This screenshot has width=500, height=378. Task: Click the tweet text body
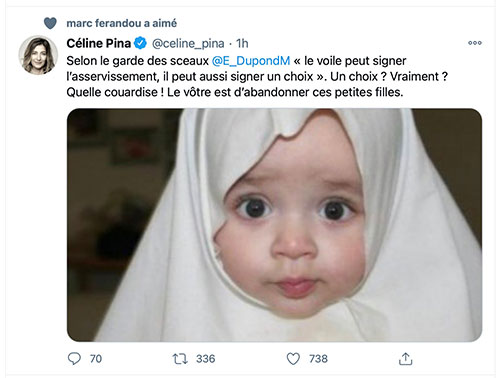(x=257, y=77)
